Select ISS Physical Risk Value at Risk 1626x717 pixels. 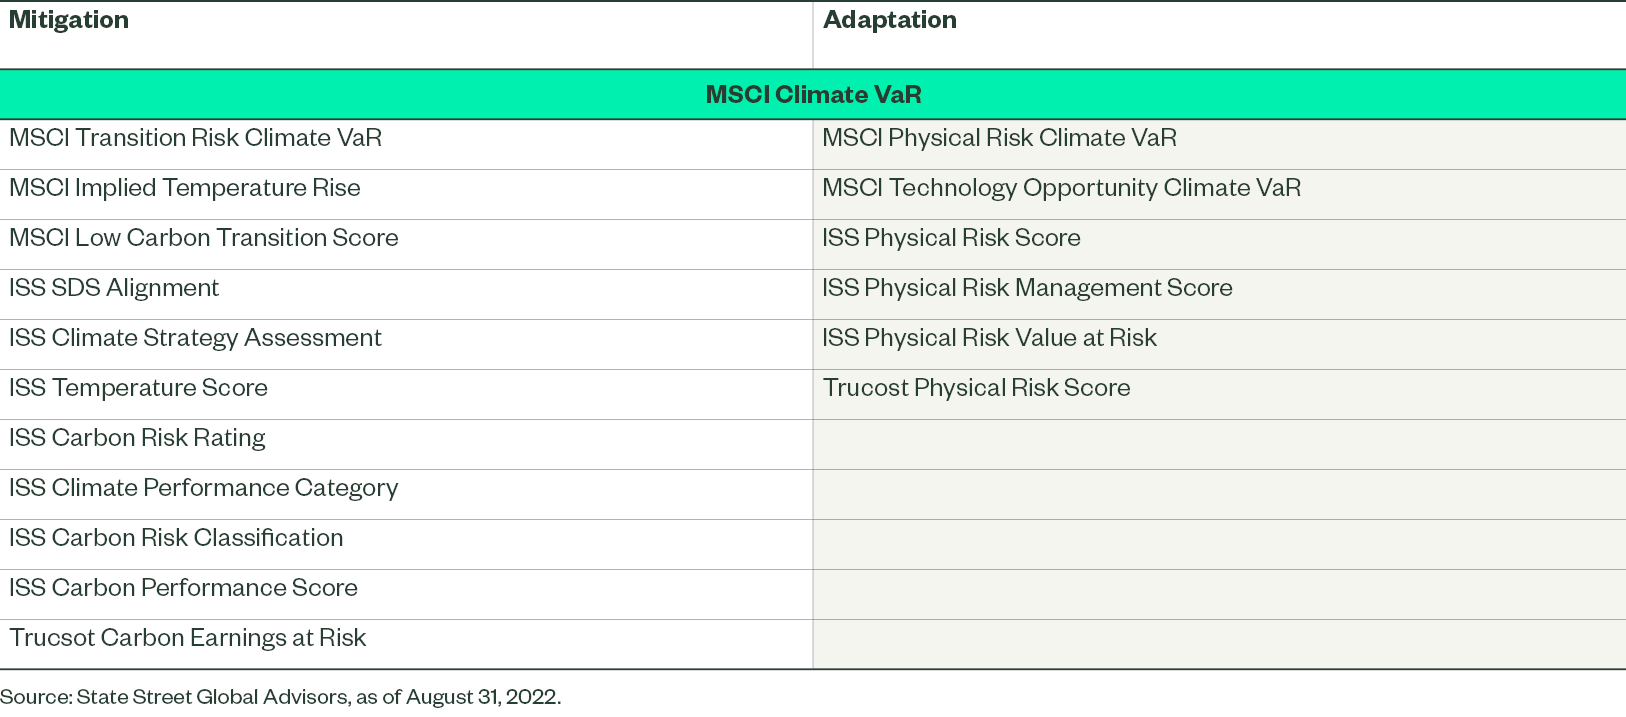(989, 338)
